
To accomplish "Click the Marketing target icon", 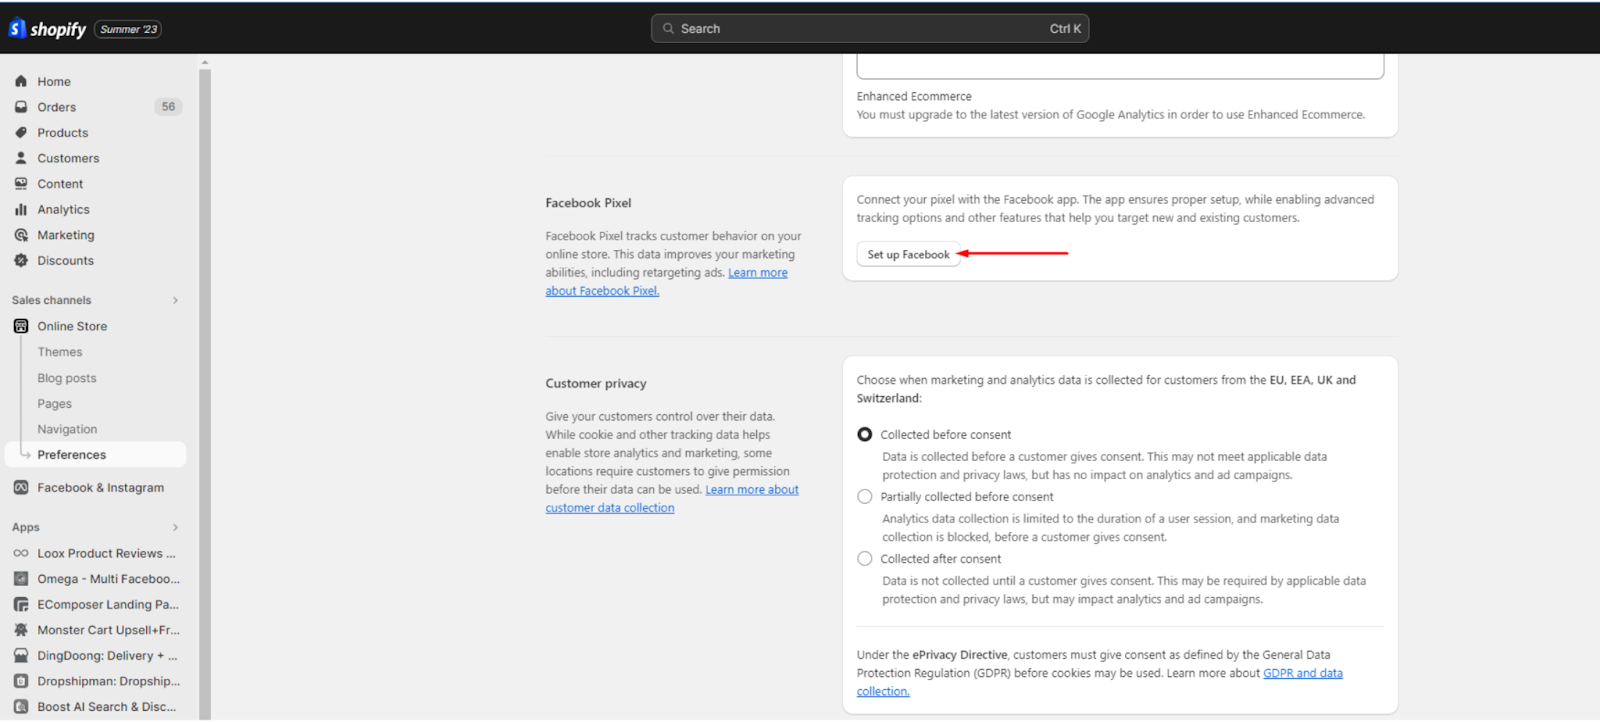I will tap(21, 235).
